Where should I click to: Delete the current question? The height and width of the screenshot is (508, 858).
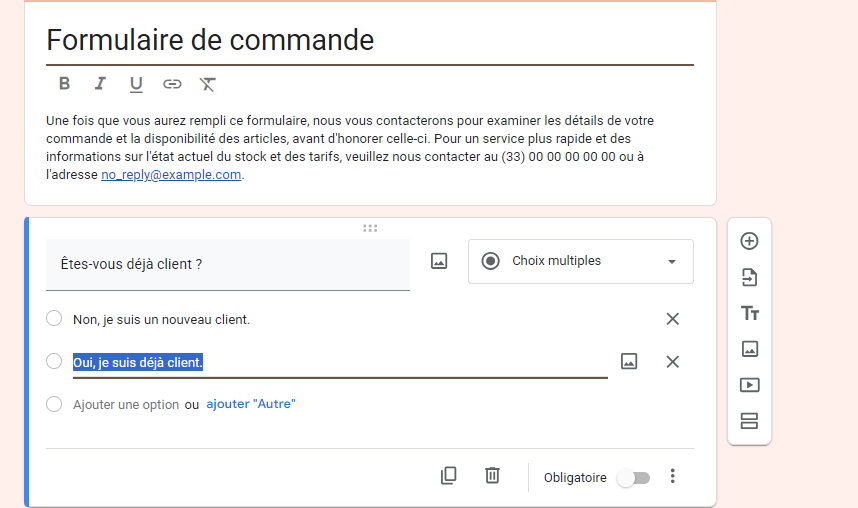pos(492,476)
